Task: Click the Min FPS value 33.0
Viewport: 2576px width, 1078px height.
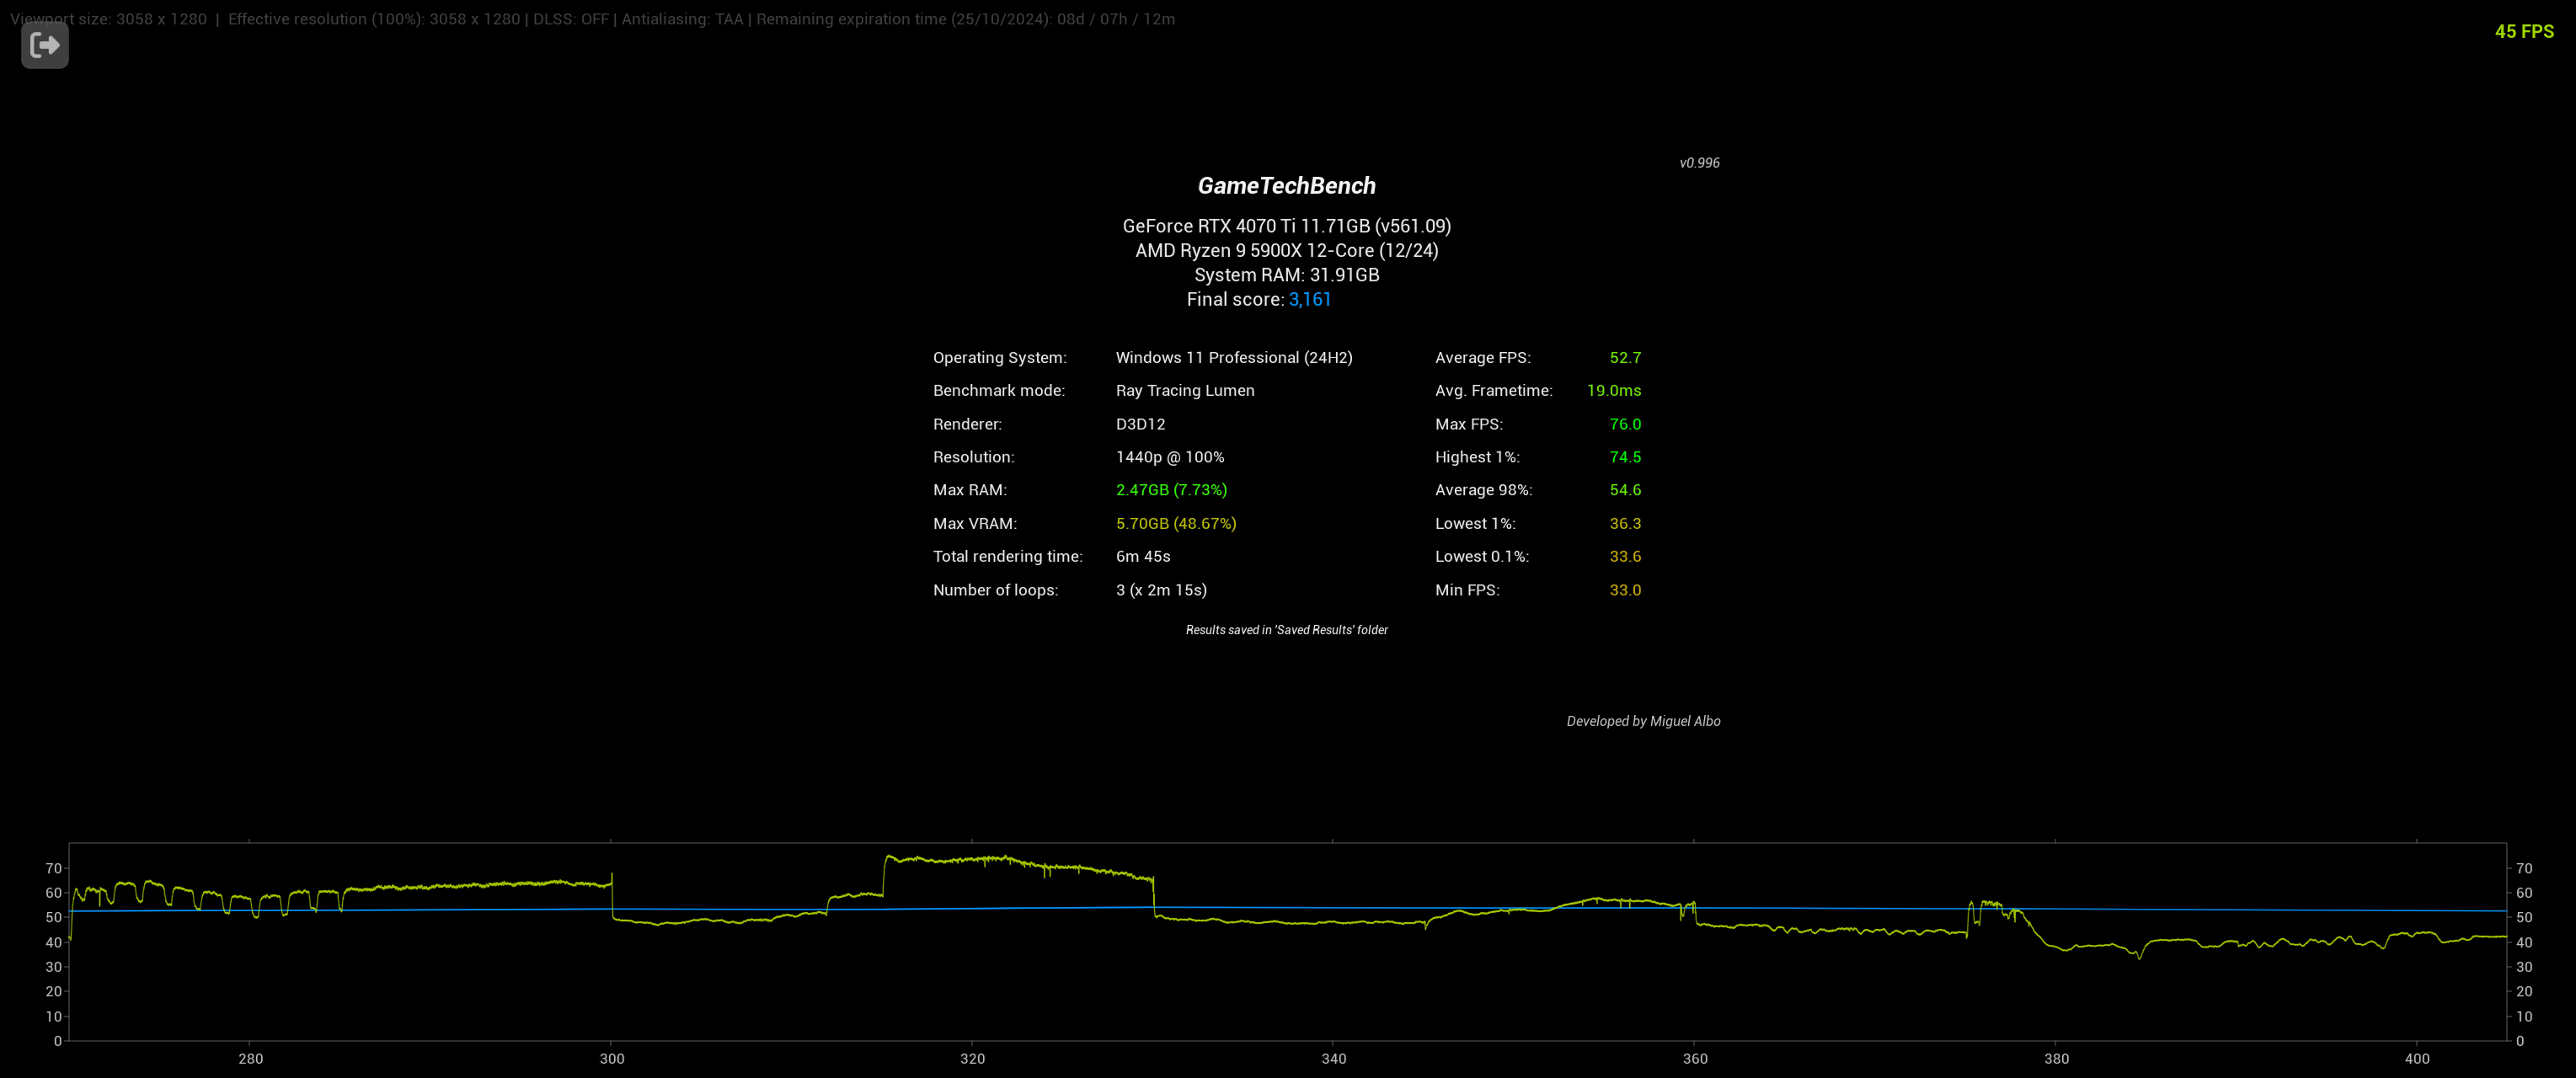Action: (x=1624, y=590)
